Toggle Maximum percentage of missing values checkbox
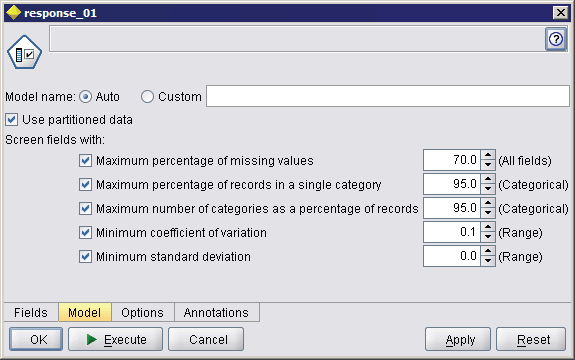This screenshot has width=575, height=360. [85, 161]
